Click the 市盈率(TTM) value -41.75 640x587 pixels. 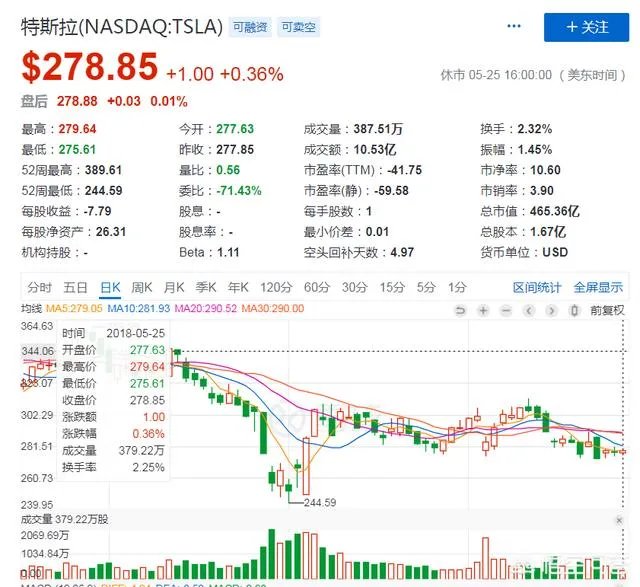(x=404, y=170)
